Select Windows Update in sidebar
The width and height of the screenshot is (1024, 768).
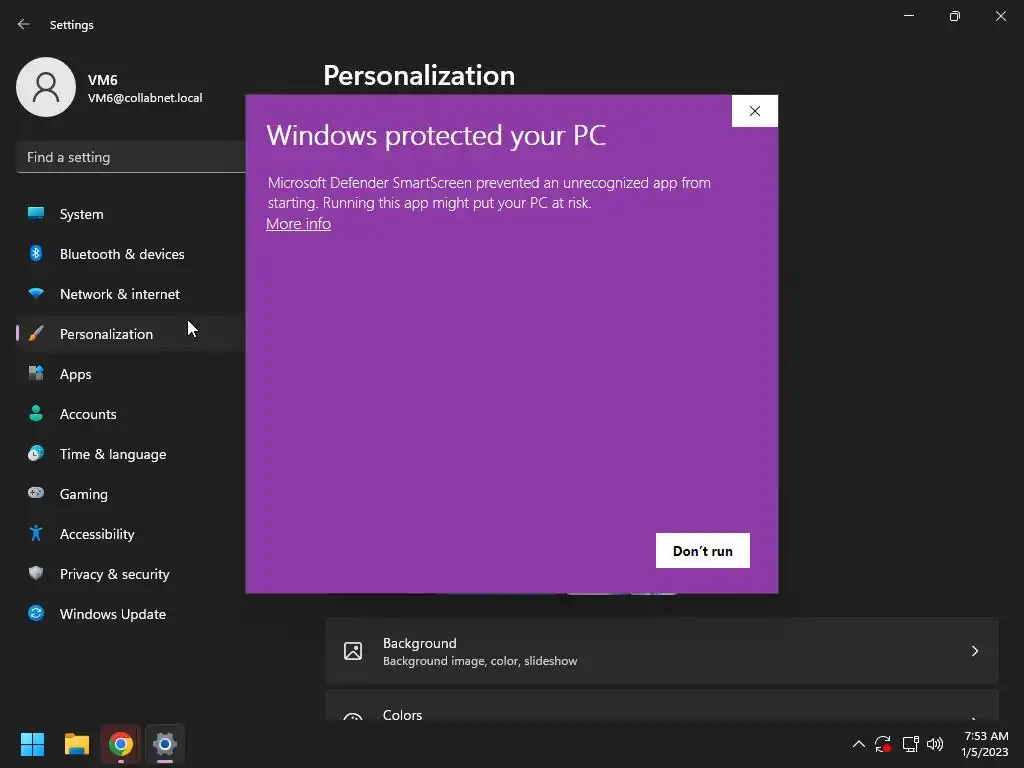pyautogui.click(x=131, y=614)
